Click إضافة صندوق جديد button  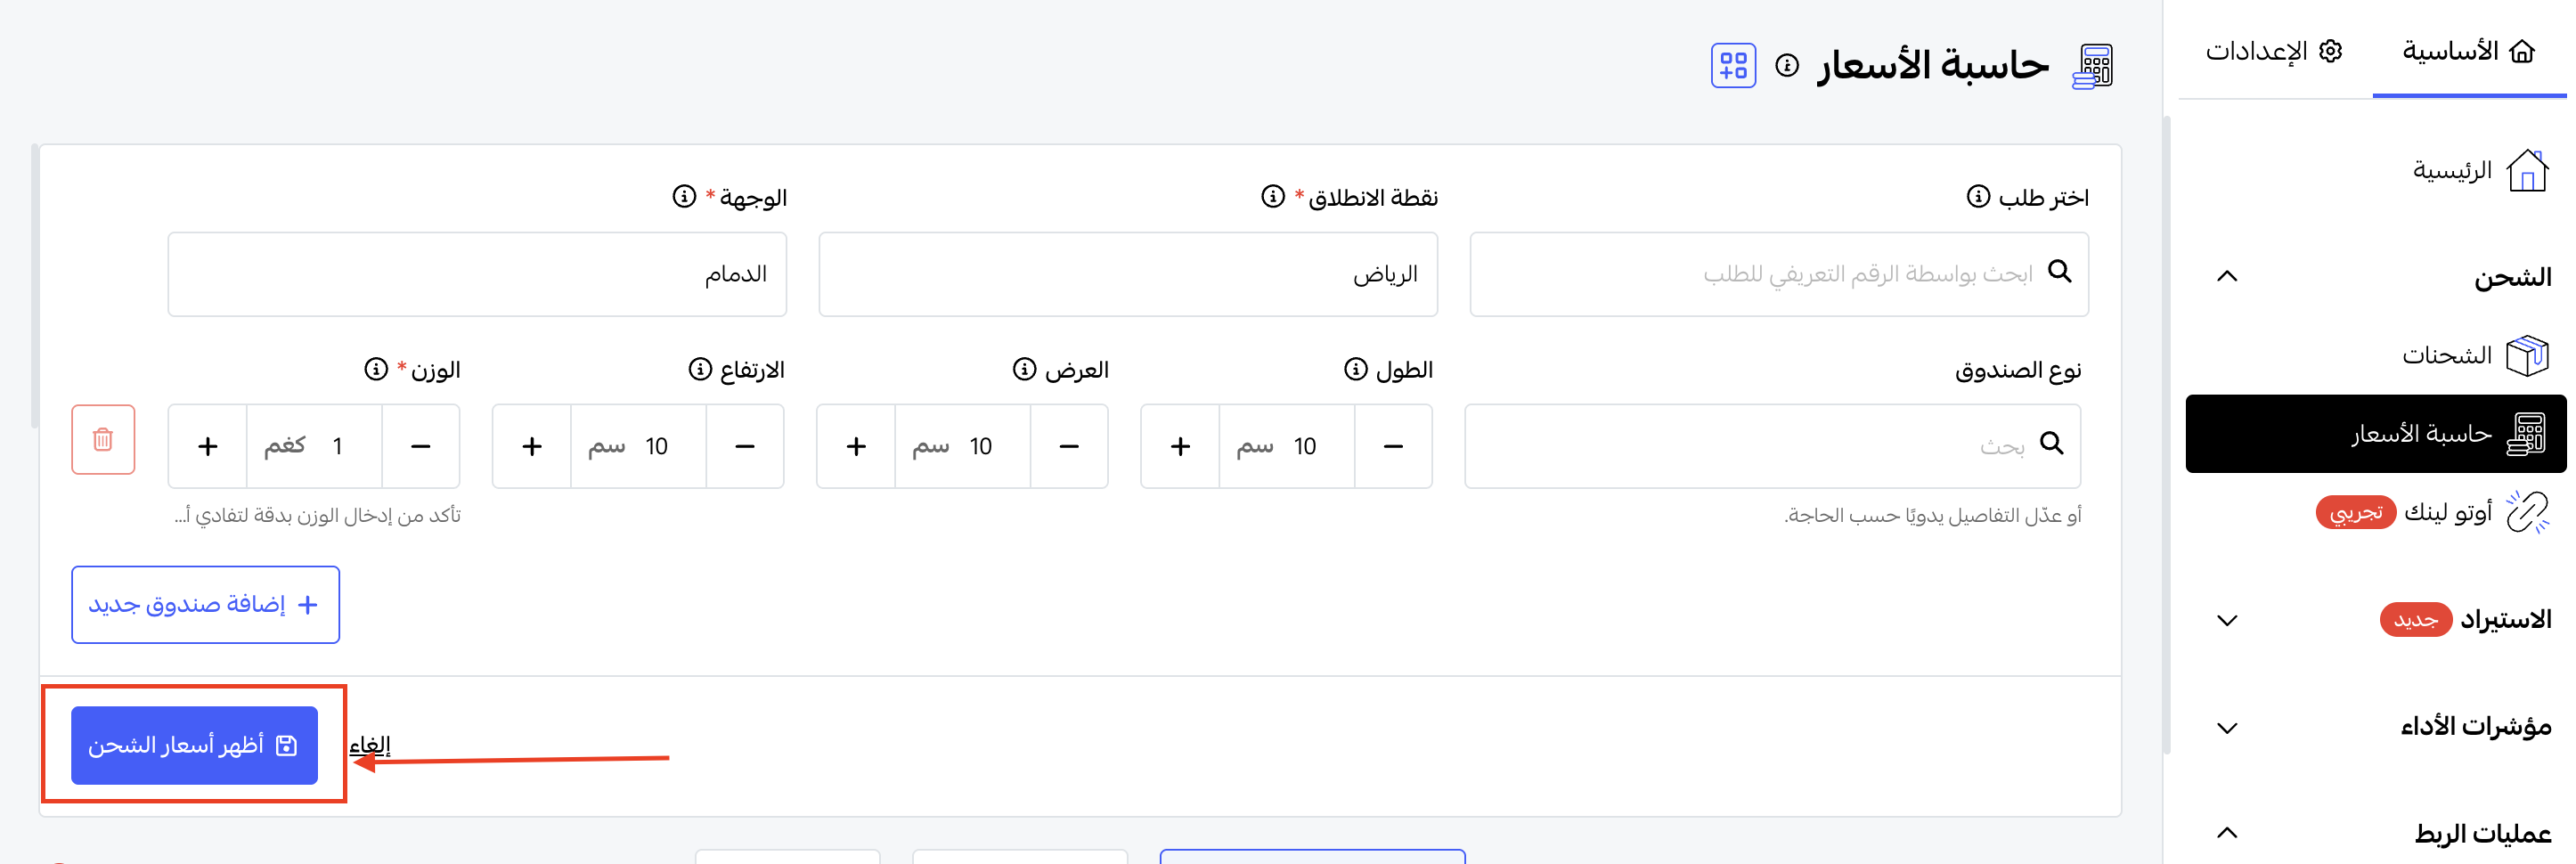[x=205, y=604]
